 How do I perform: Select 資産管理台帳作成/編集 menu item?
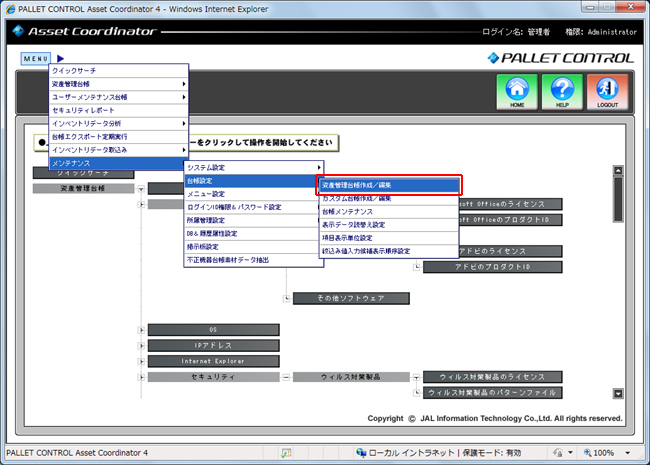click(x=389, y=185)
